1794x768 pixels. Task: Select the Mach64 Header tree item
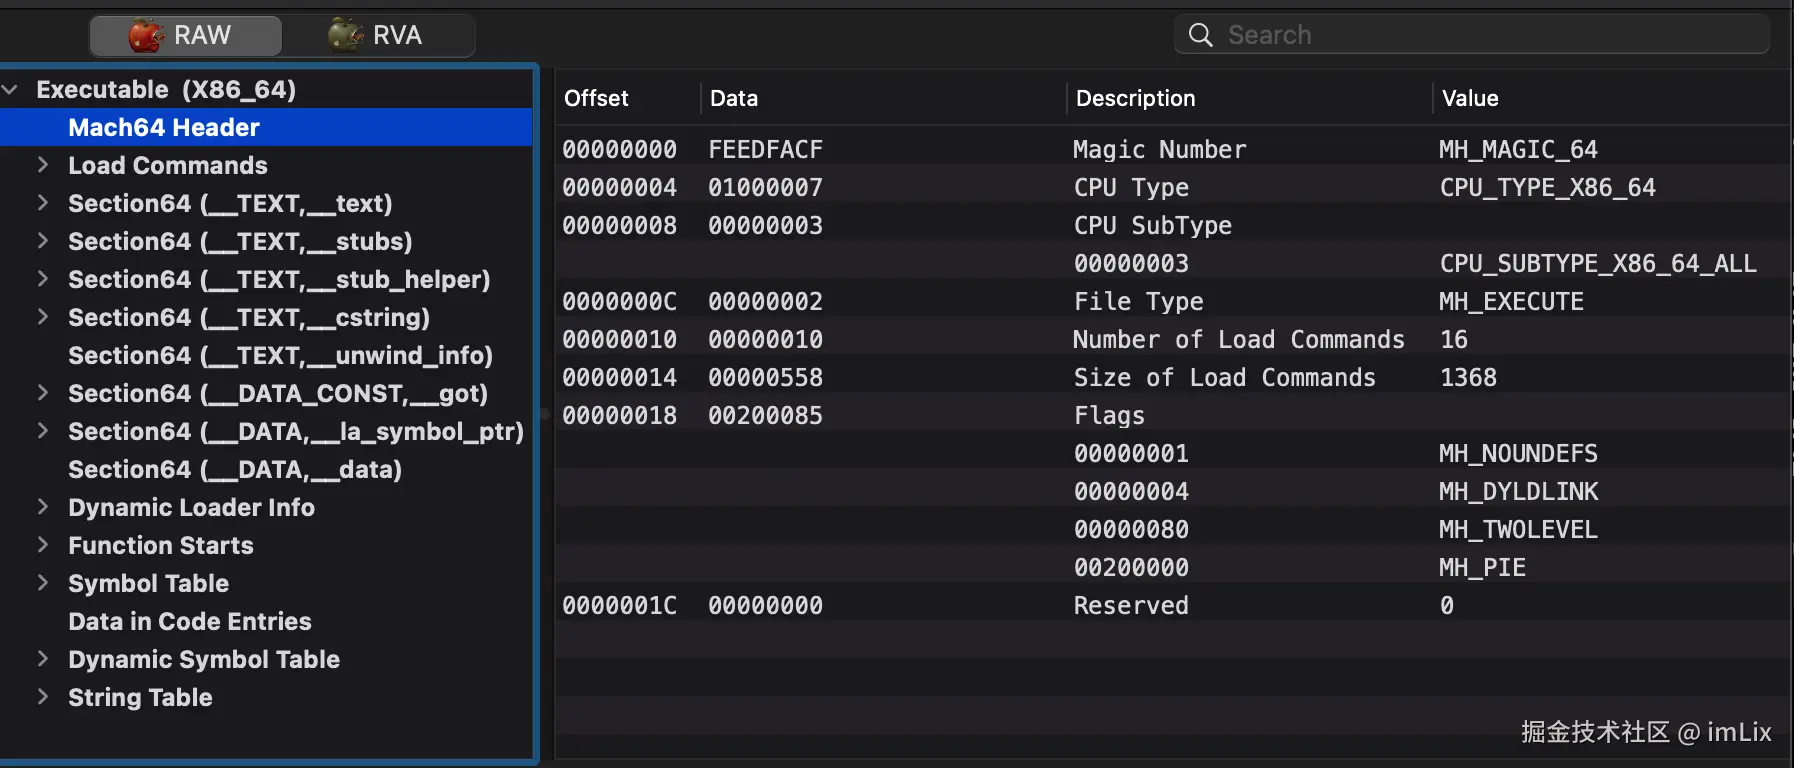[x=164, y=128]
